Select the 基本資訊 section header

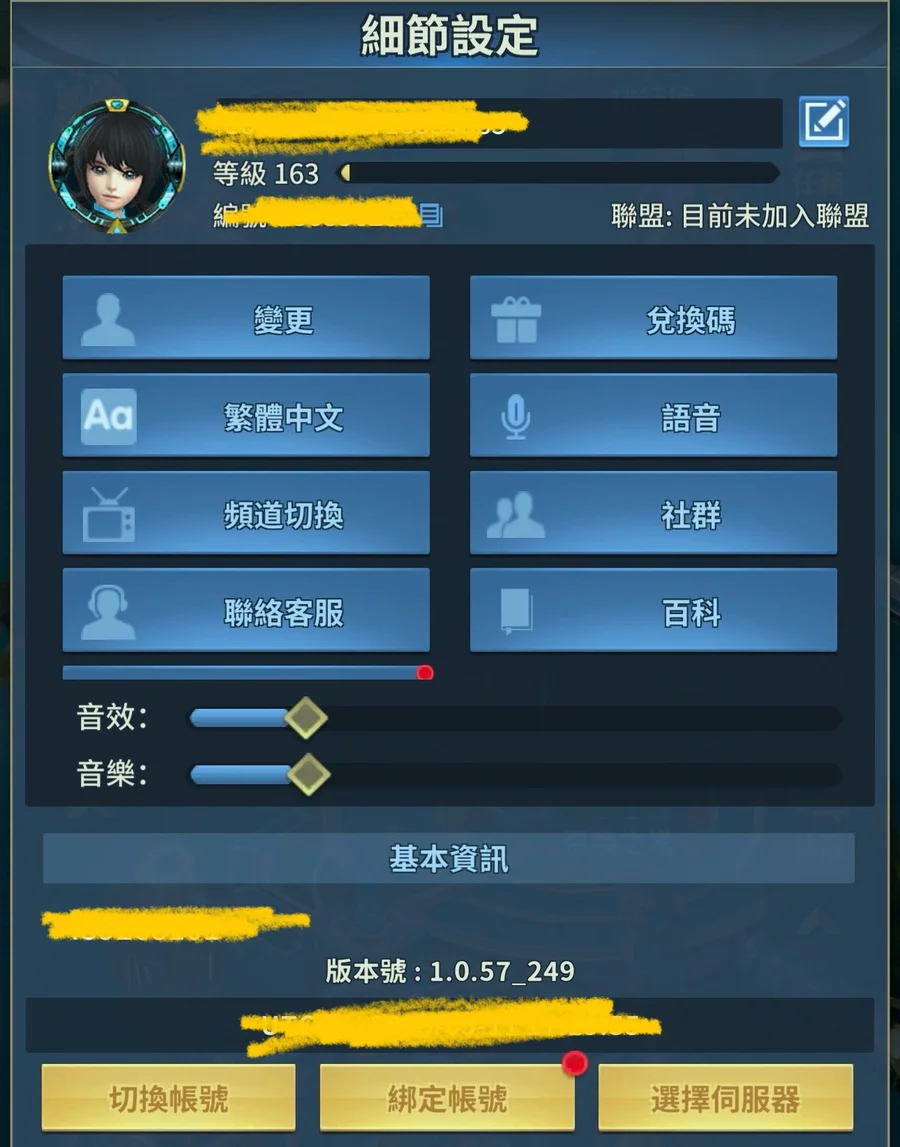pos(449,858)
